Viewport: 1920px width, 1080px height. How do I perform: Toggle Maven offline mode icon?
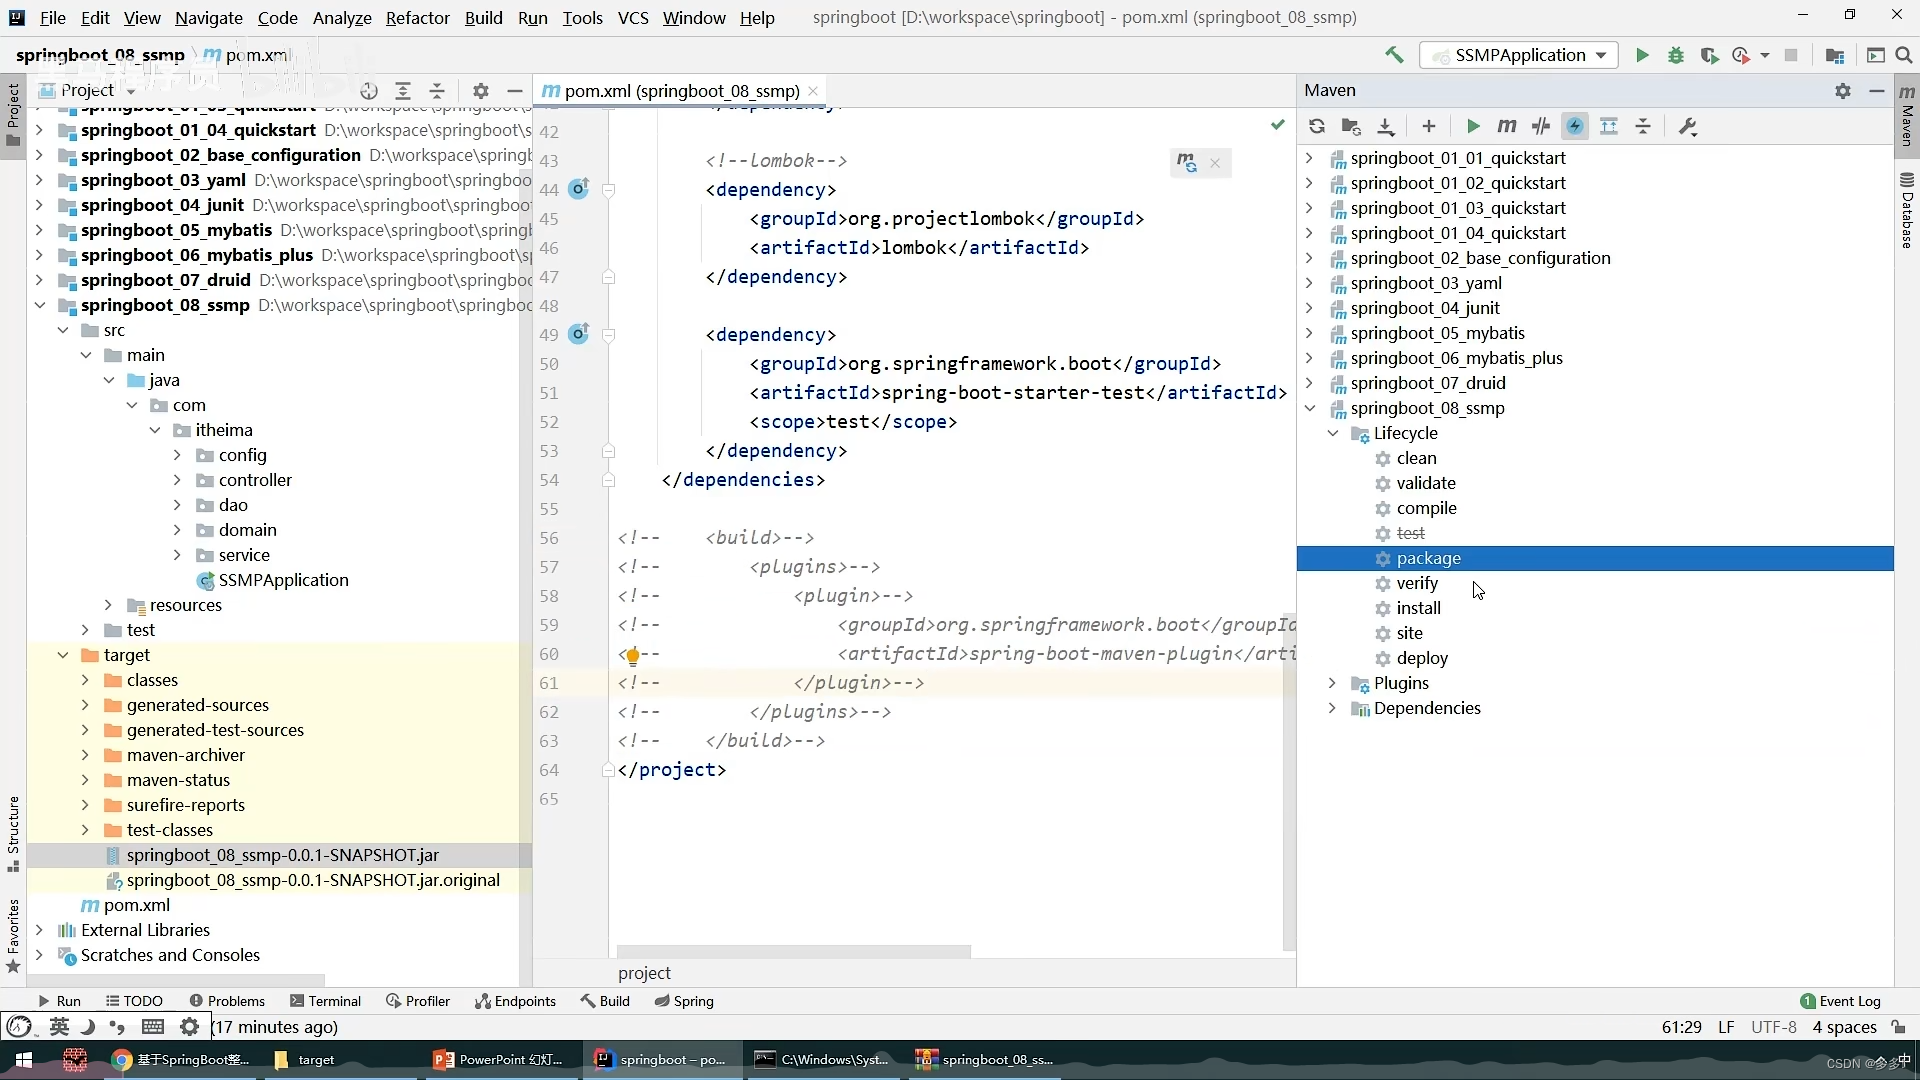[x=1541, y=126]
